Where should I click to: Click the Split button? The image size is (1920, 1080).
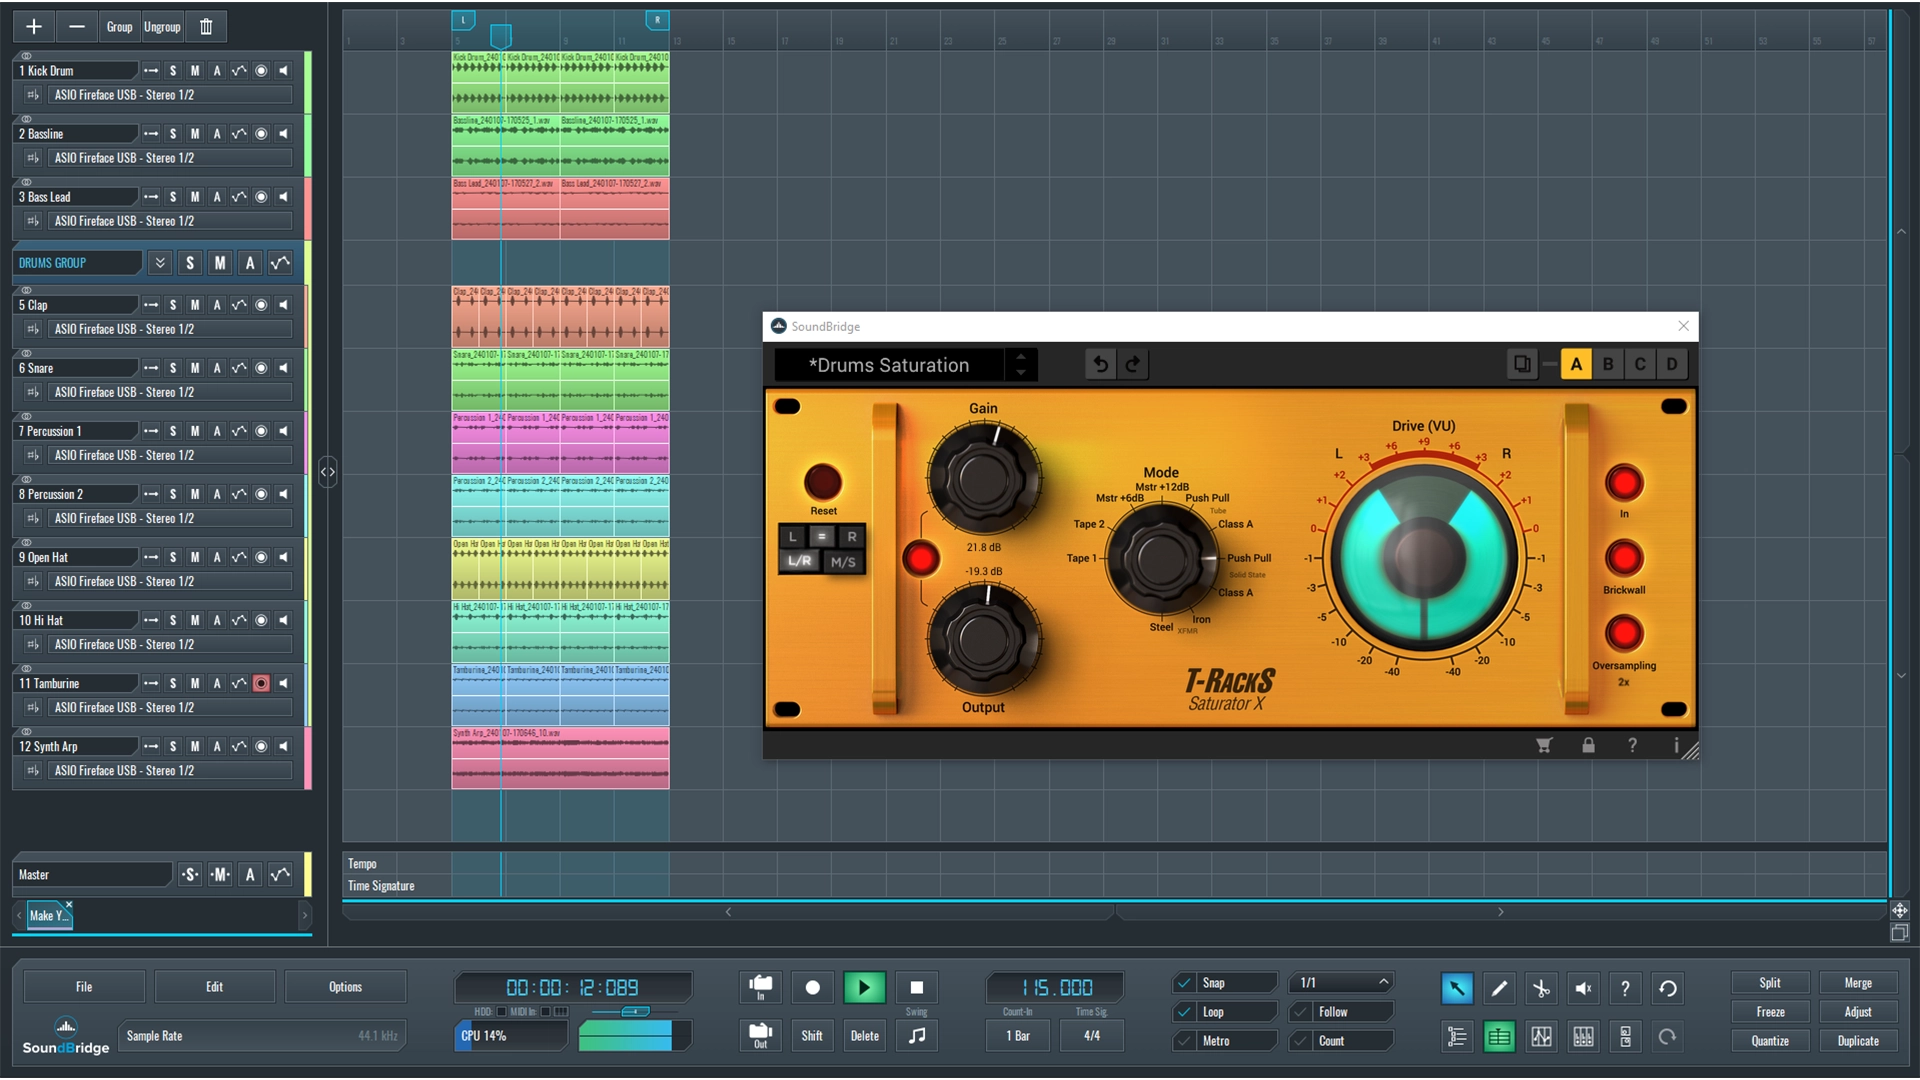point(1770,983)
